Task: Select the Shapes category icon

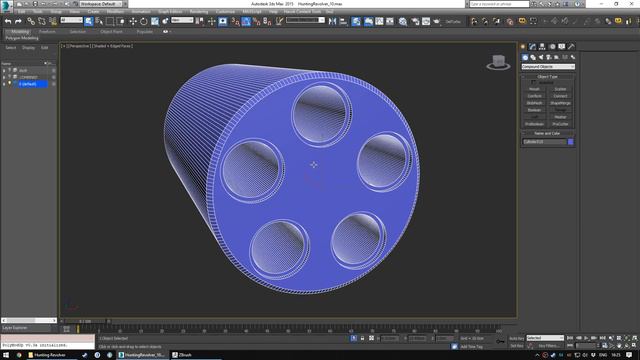Action: click(533, 57)
